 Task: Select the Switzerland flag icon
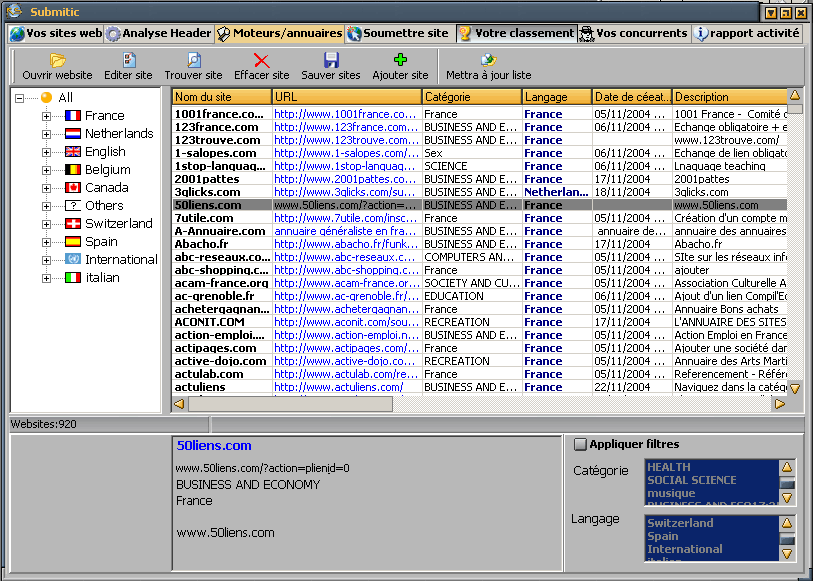[73, 224]
